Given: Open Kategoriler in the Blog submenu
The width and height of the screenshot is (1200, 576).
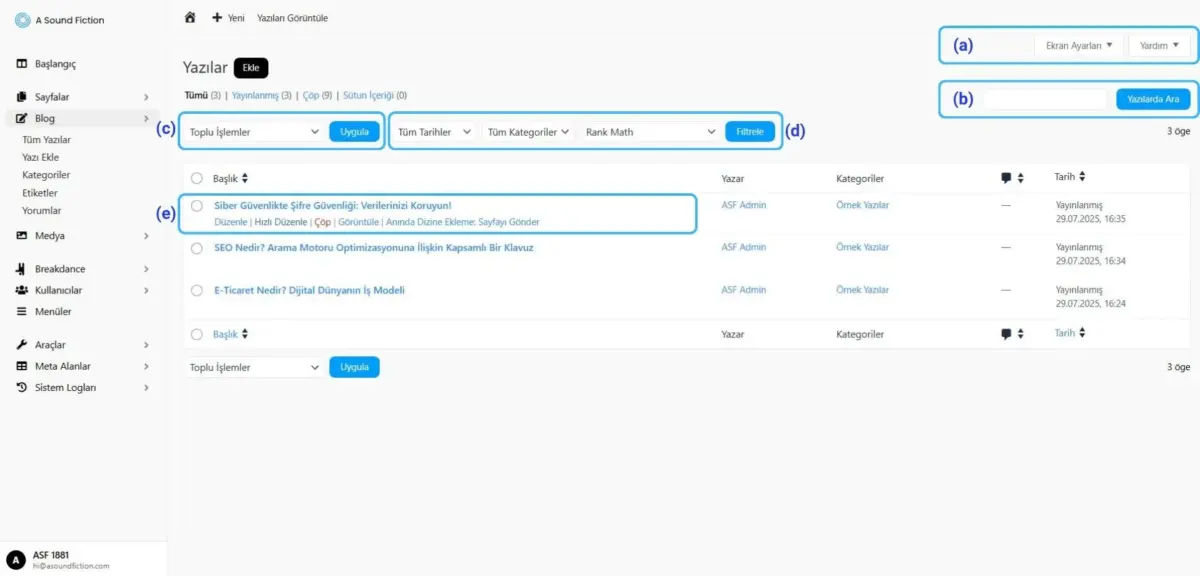Looking at the screenshot, I should [x=46, y=175].
